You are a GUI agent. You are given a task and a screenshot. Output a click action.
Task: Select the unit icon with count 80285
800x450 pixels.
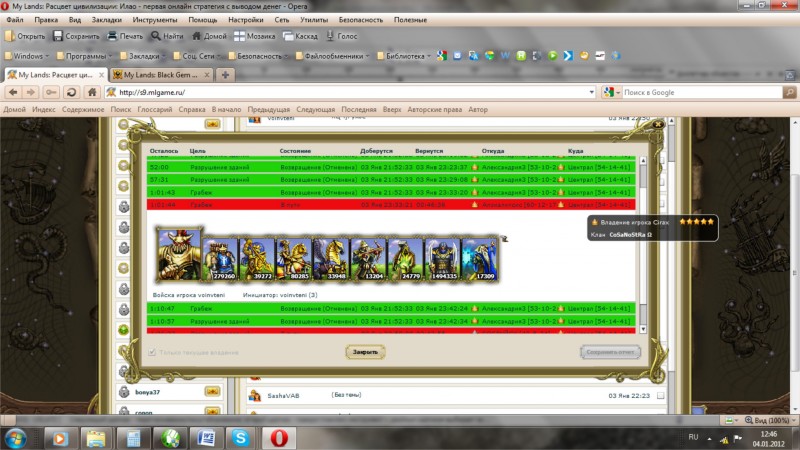(293, 259)
